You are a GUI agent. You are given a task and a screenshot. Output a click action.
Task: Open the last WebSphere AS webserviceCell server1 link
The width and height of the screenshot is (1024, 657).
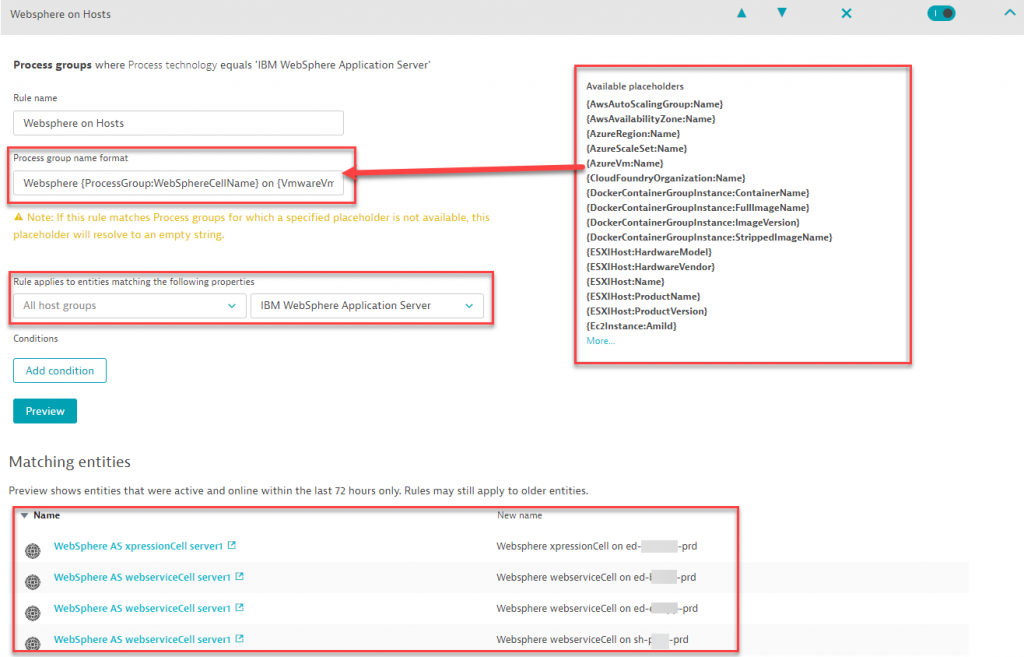pyautogui.click(x=142, y=639)
